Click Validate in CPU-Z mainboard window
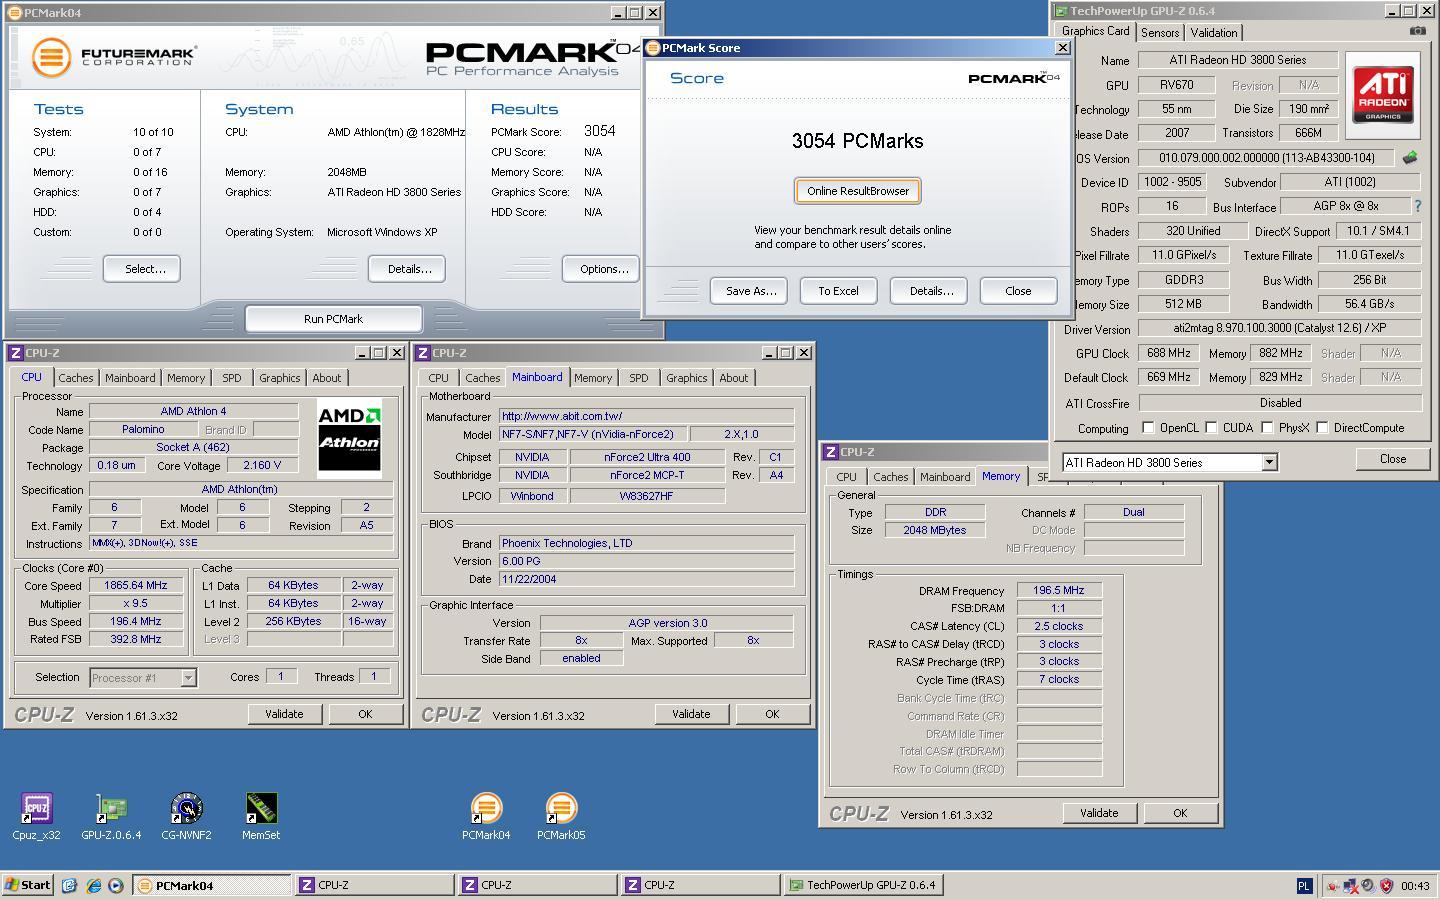1440x900 pixels. (x=691, y=714)
